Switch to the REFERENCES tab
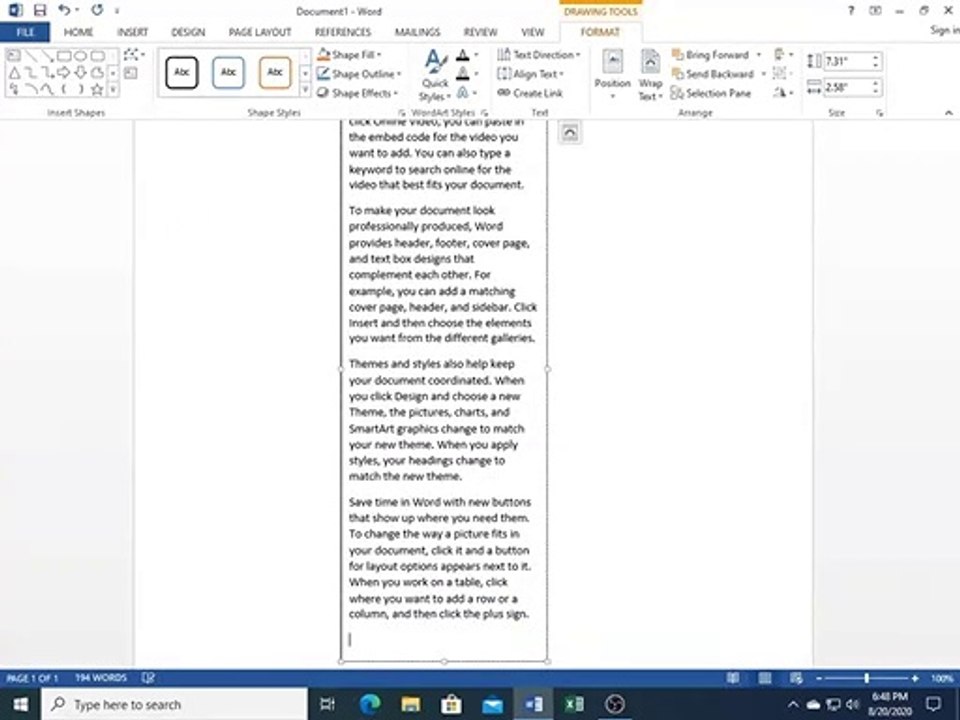 coord(343,32)
